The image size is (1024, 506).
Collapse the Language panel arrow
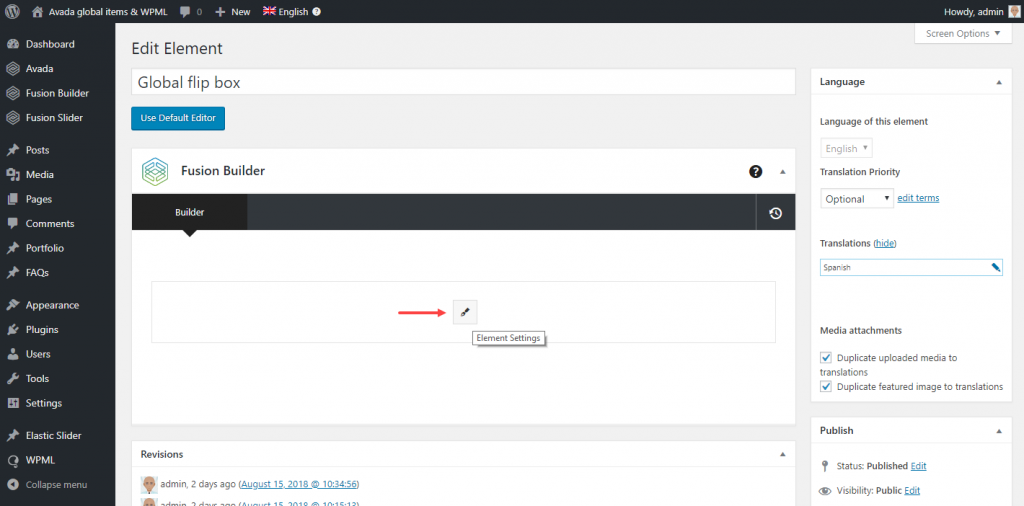tap(999, 82)
